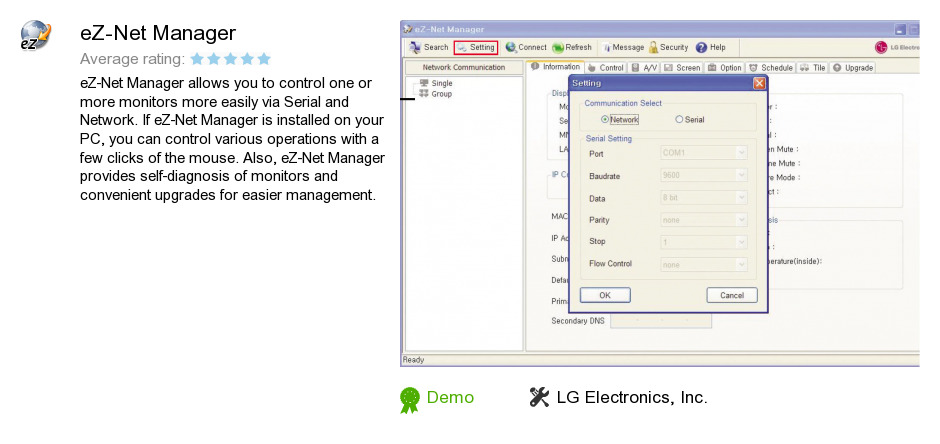The image size is (940, 444).
Task: Close the Setting dialog with the X
Action: (759, 83)
